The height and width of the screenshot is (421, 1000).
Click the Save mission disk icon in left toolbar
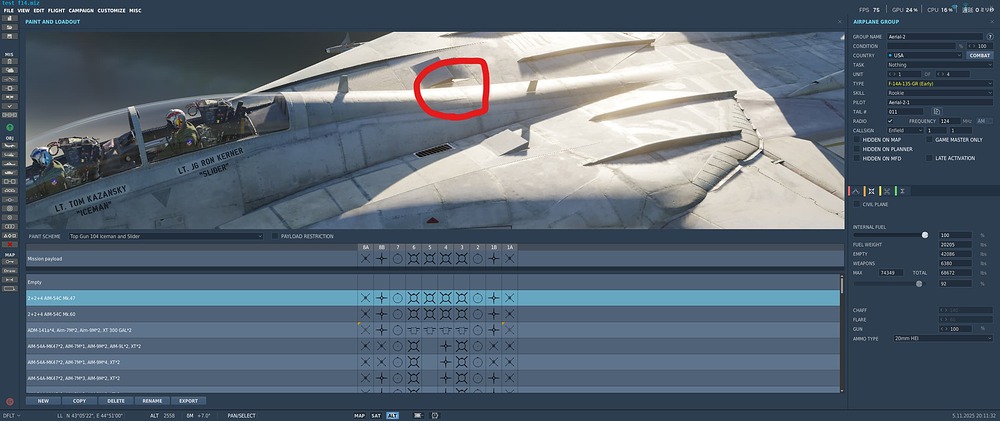point(10,36)
